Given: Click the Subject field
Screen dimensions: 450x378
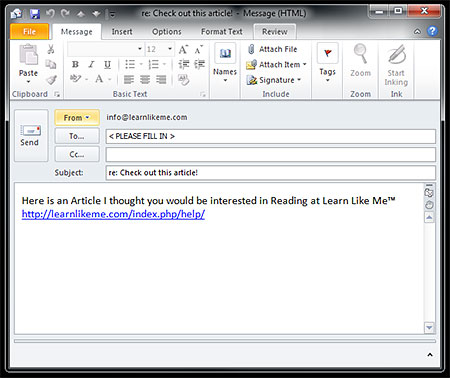Looking at the screenshot, I should pyautogui.click(x=271, y=173).
